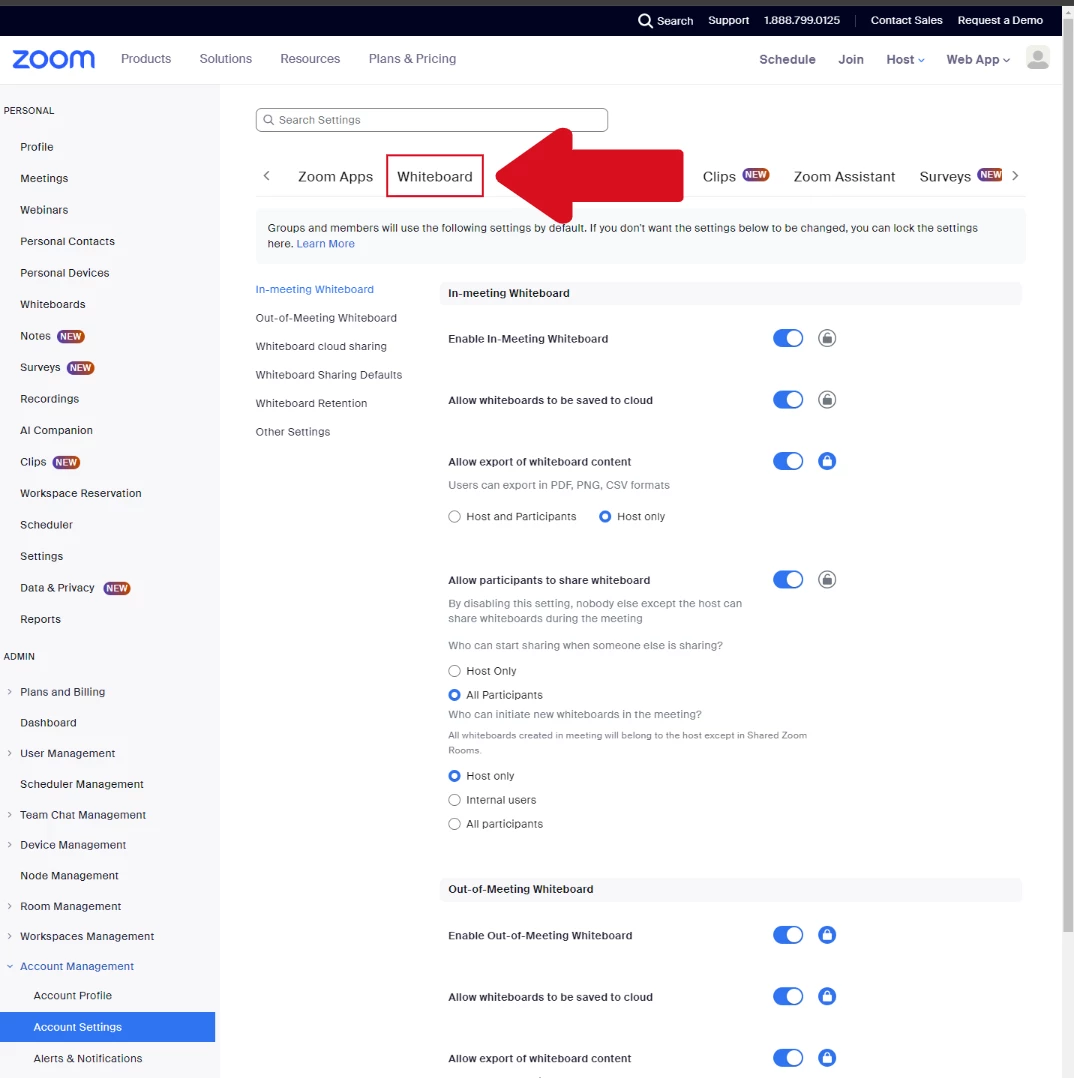Click the page vertical scrollbar
The image size is (1074, 1078).
pos(1068,474)
